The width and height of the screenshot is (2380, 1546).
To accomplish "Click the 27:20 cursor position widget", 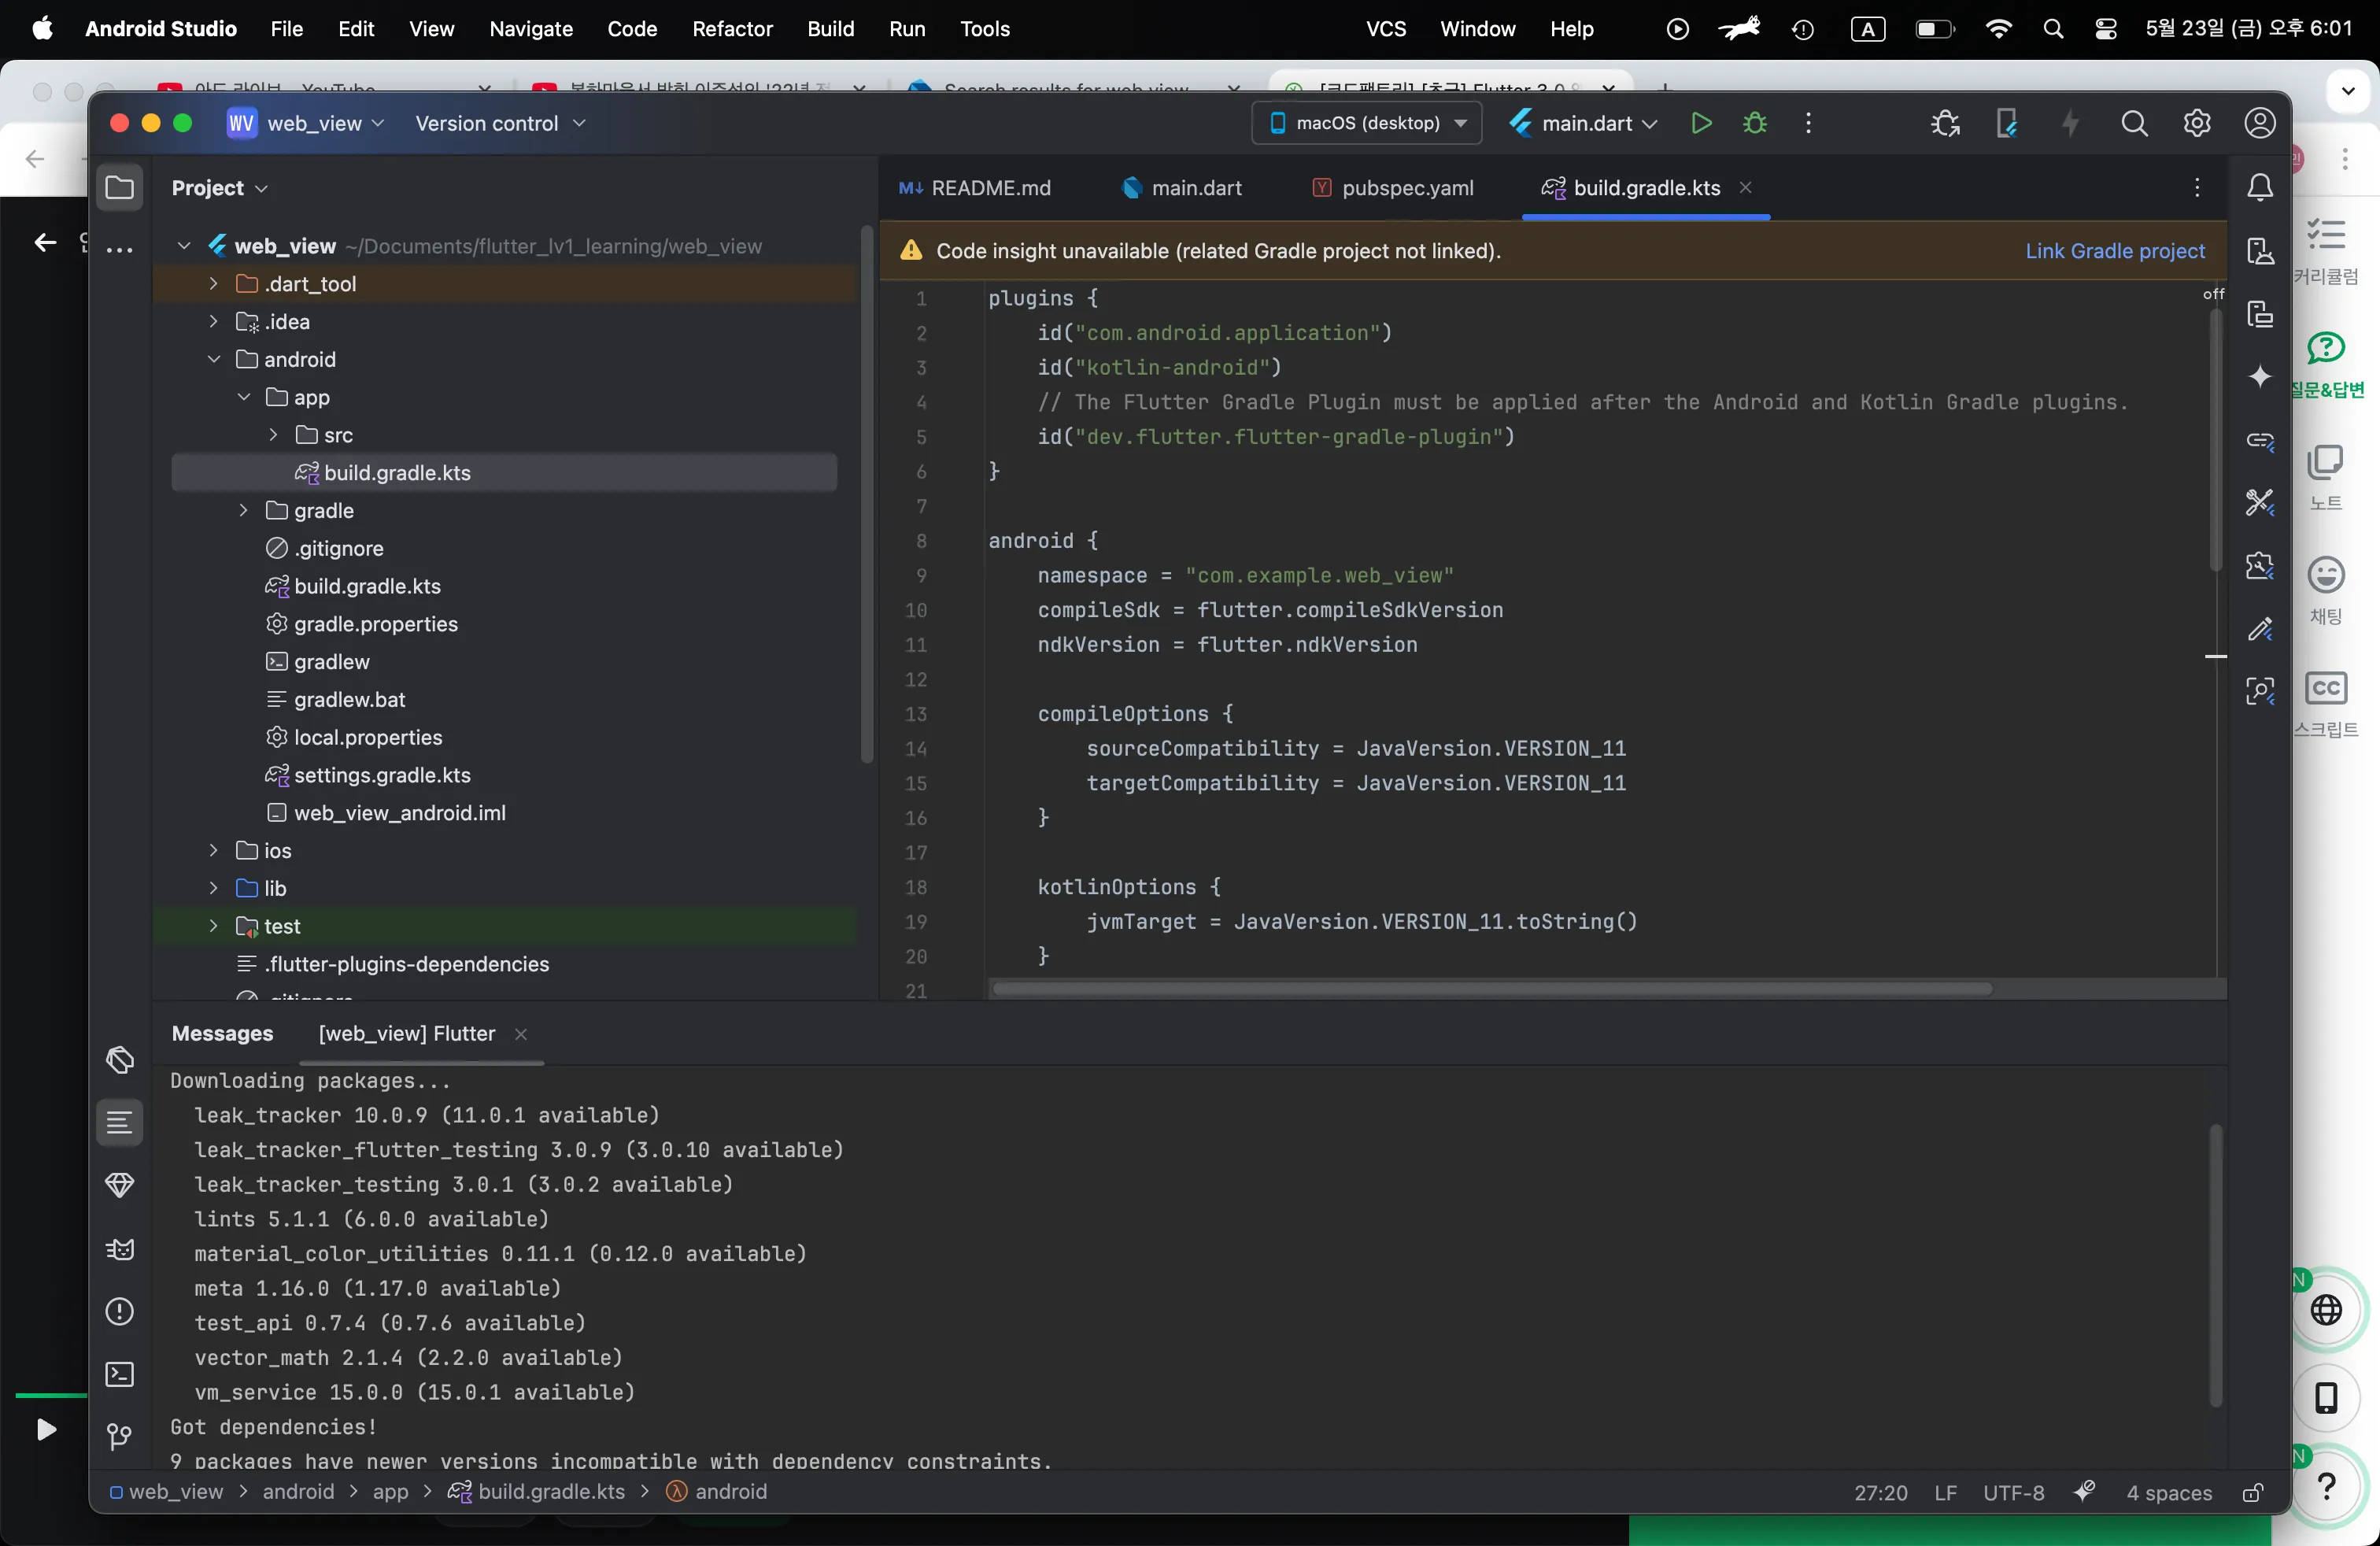I will [x=1881, y=1493].
